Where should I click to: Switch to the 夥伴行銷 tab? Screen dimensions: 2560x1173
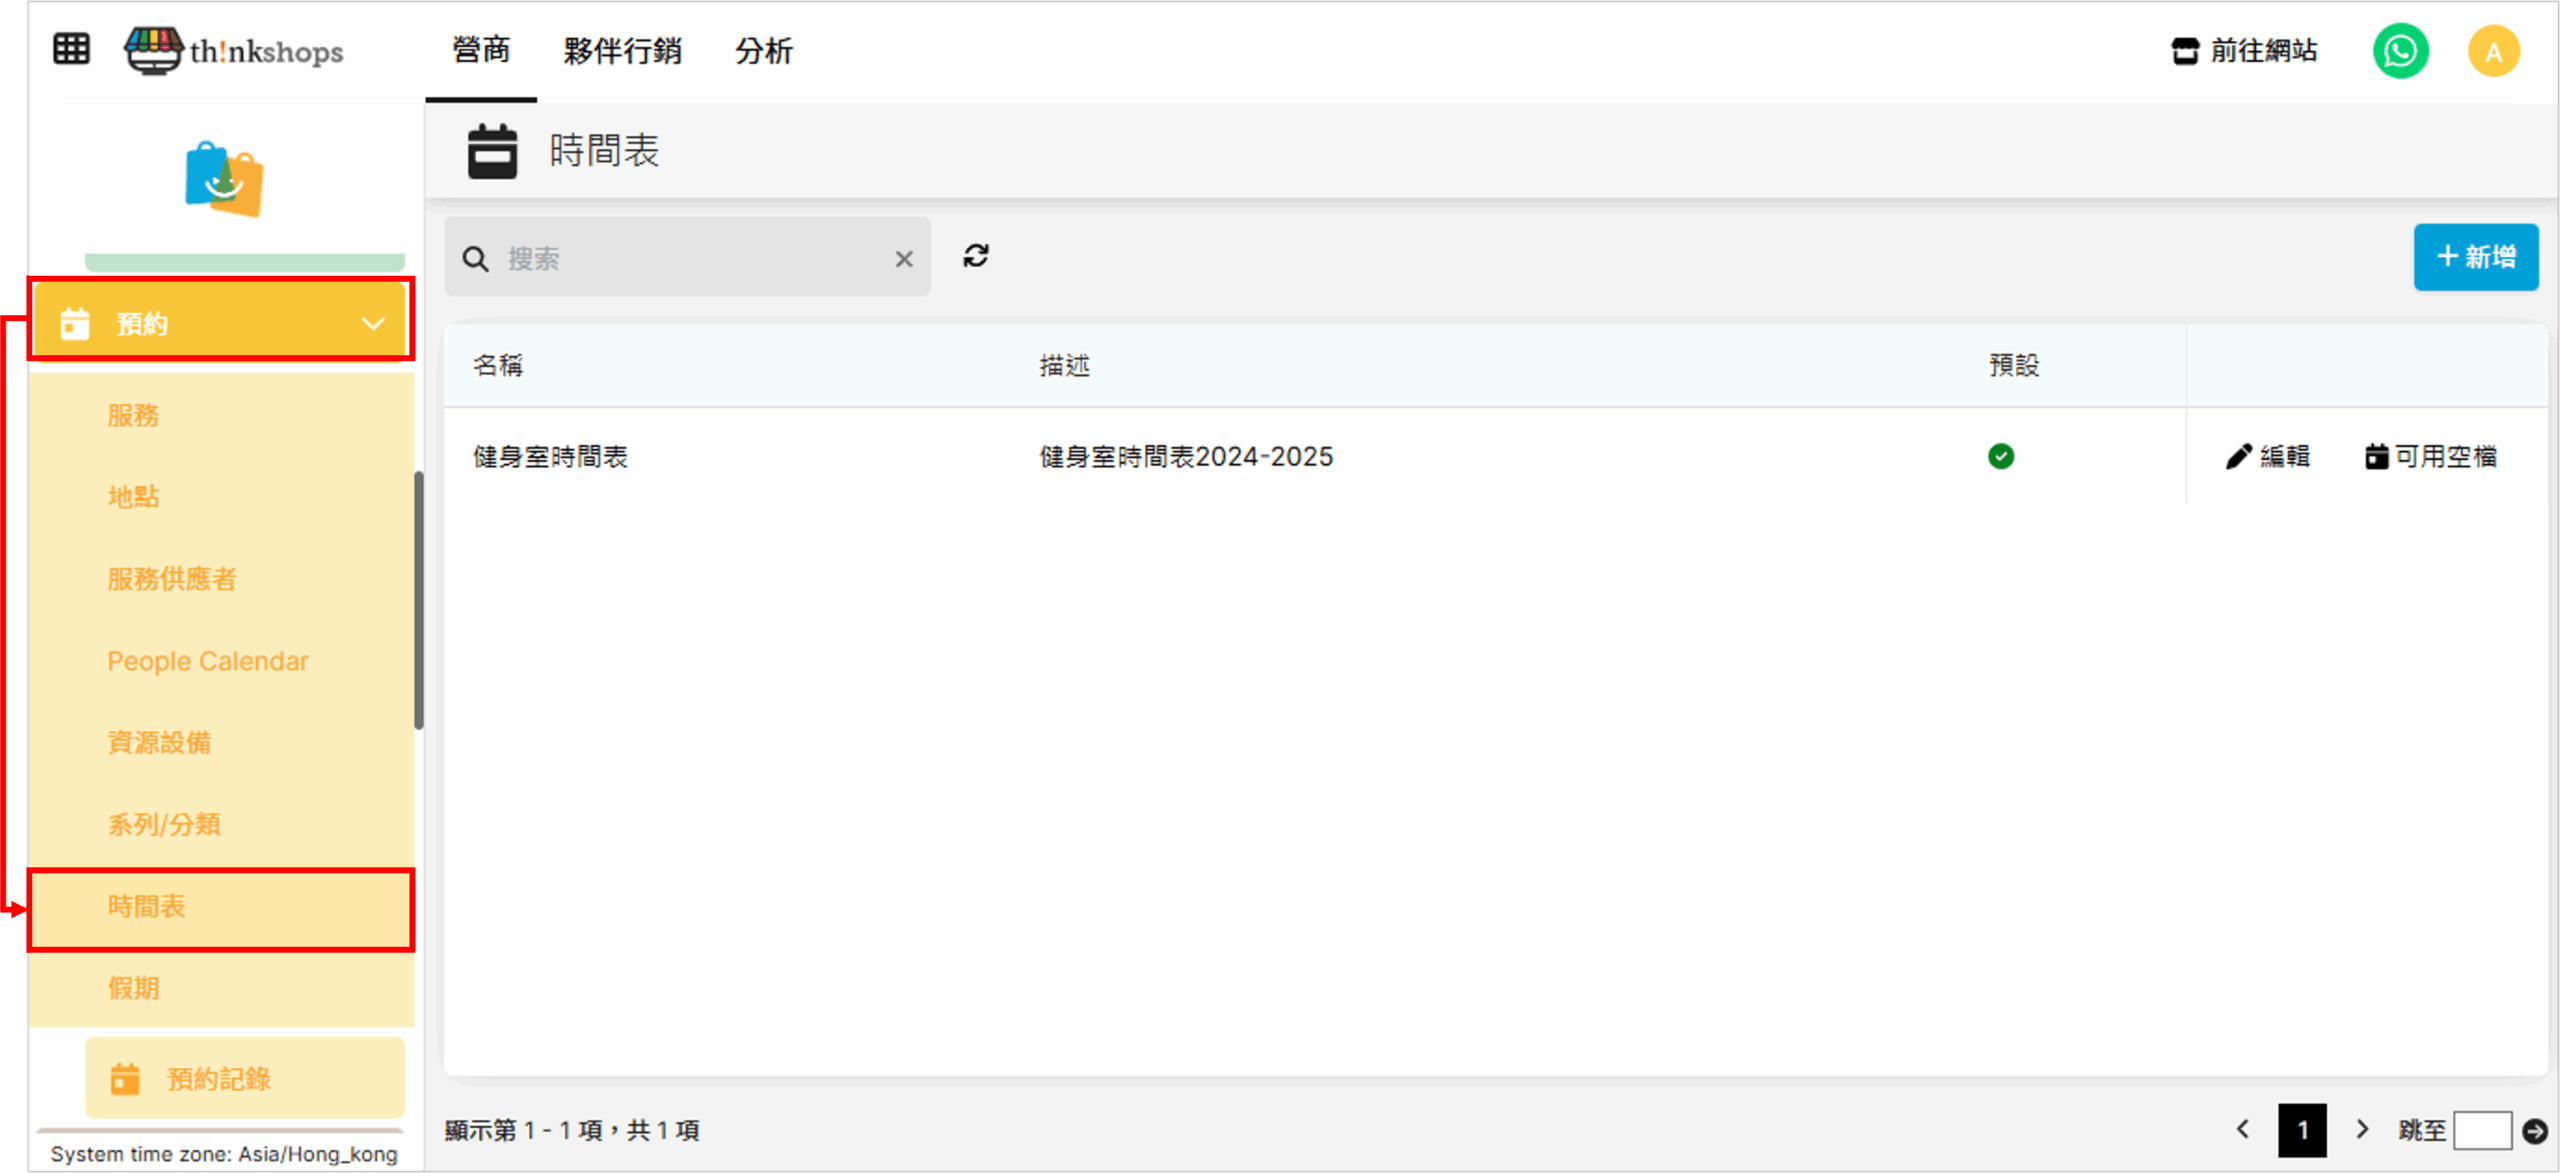click(622, 51)
